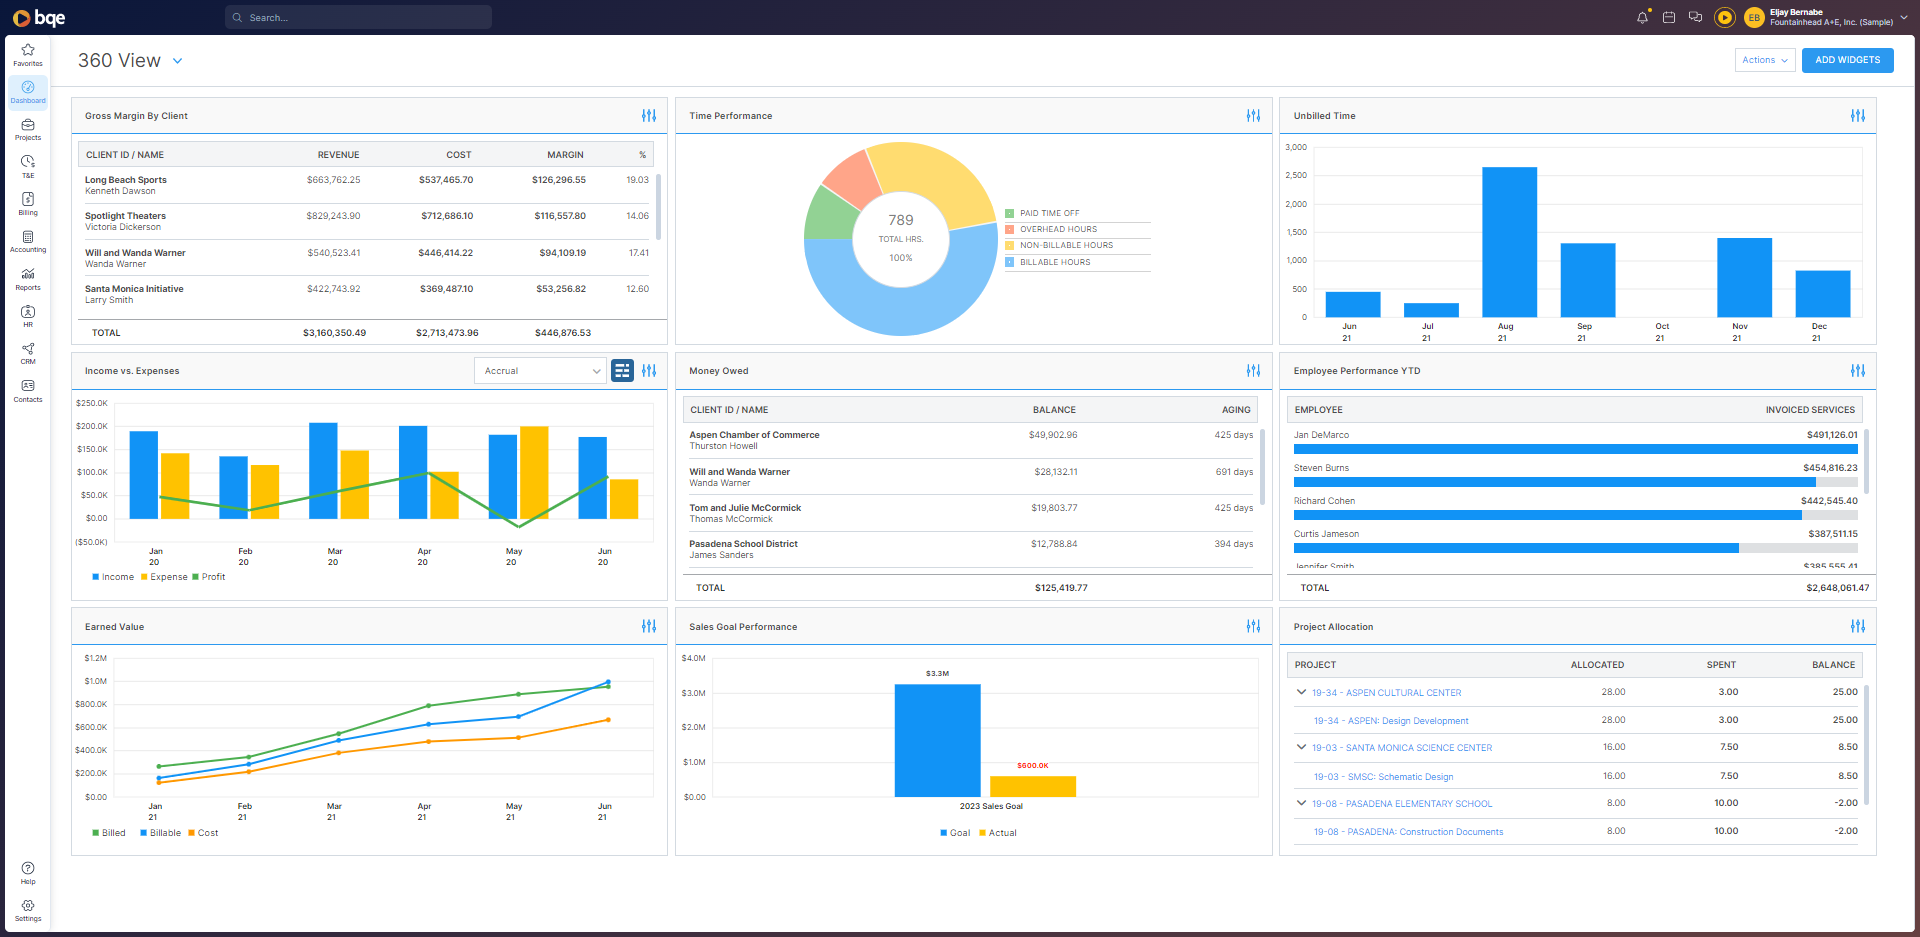Click the ADD WIDGETS button
The height and width of the screenshot is (937, 1920).
[x=1847, y=60]
